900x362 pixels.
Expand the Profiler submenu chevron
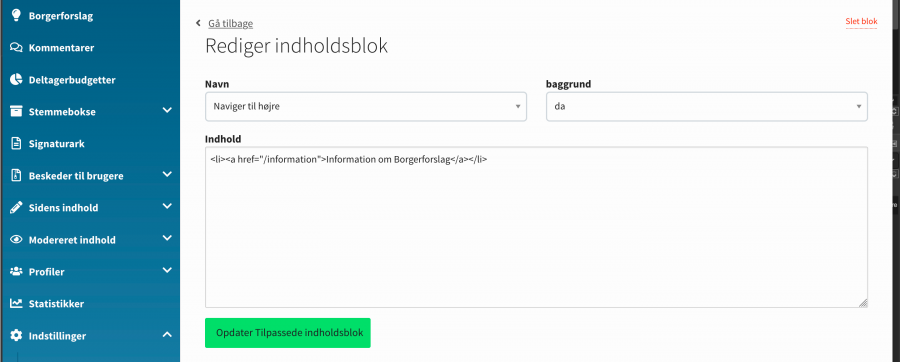tap(167, 270)
